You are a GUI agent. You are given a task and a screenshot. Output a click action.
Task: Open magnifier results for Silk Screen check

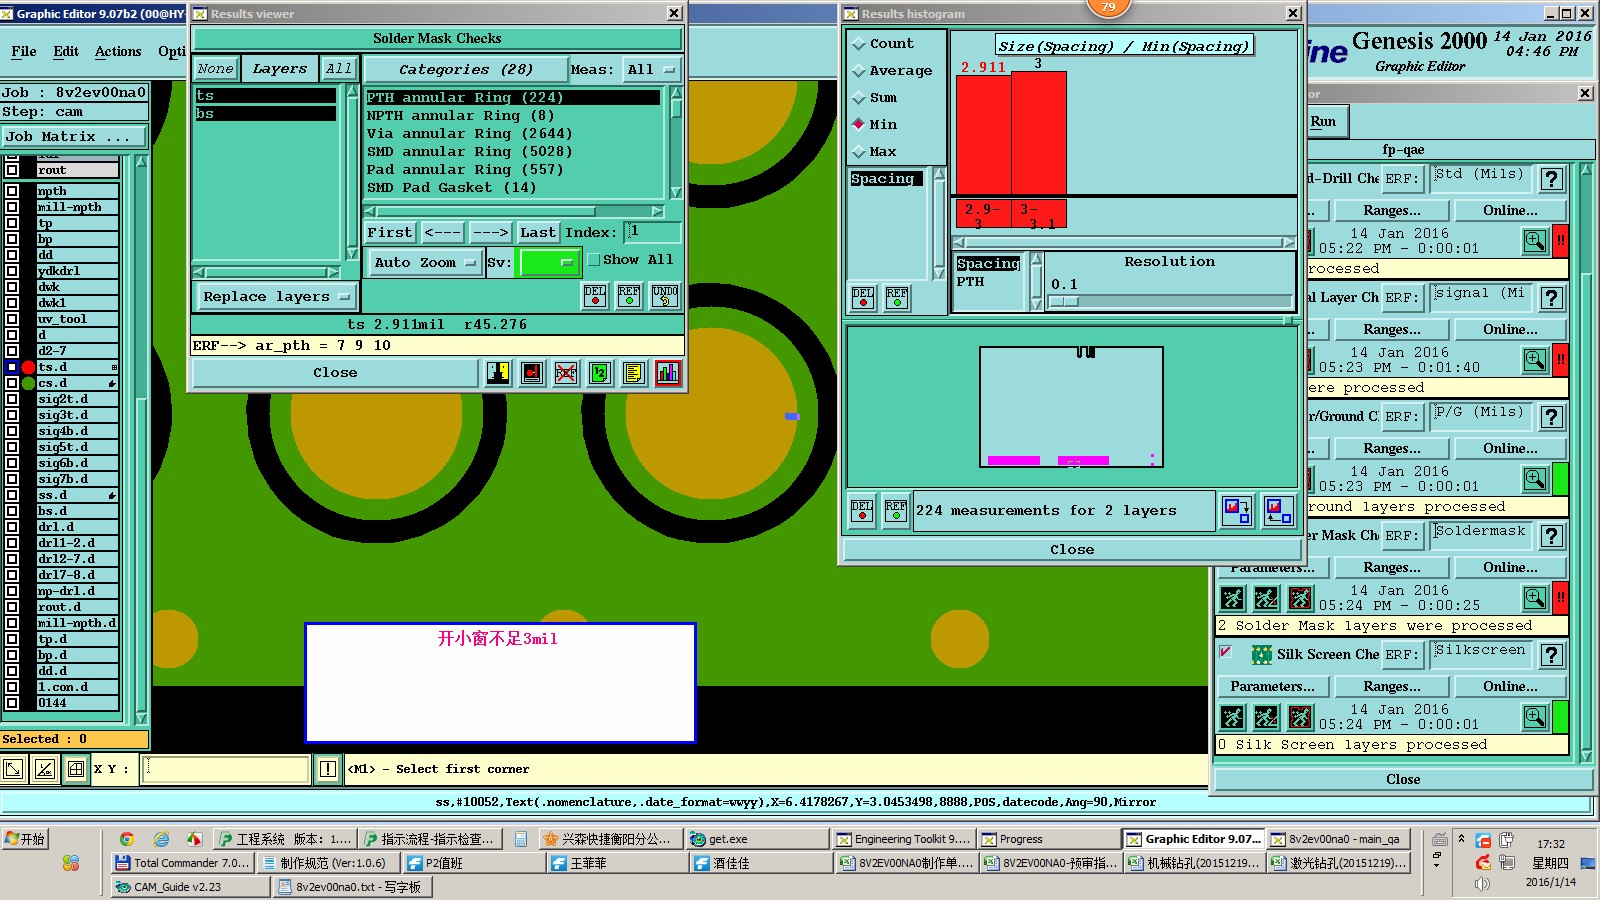click(x=1535, y=717)
